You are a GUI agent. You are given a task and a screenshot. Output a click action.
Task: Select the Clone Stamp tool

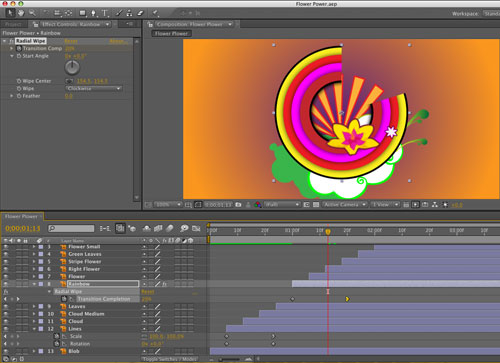coord(129,13)
